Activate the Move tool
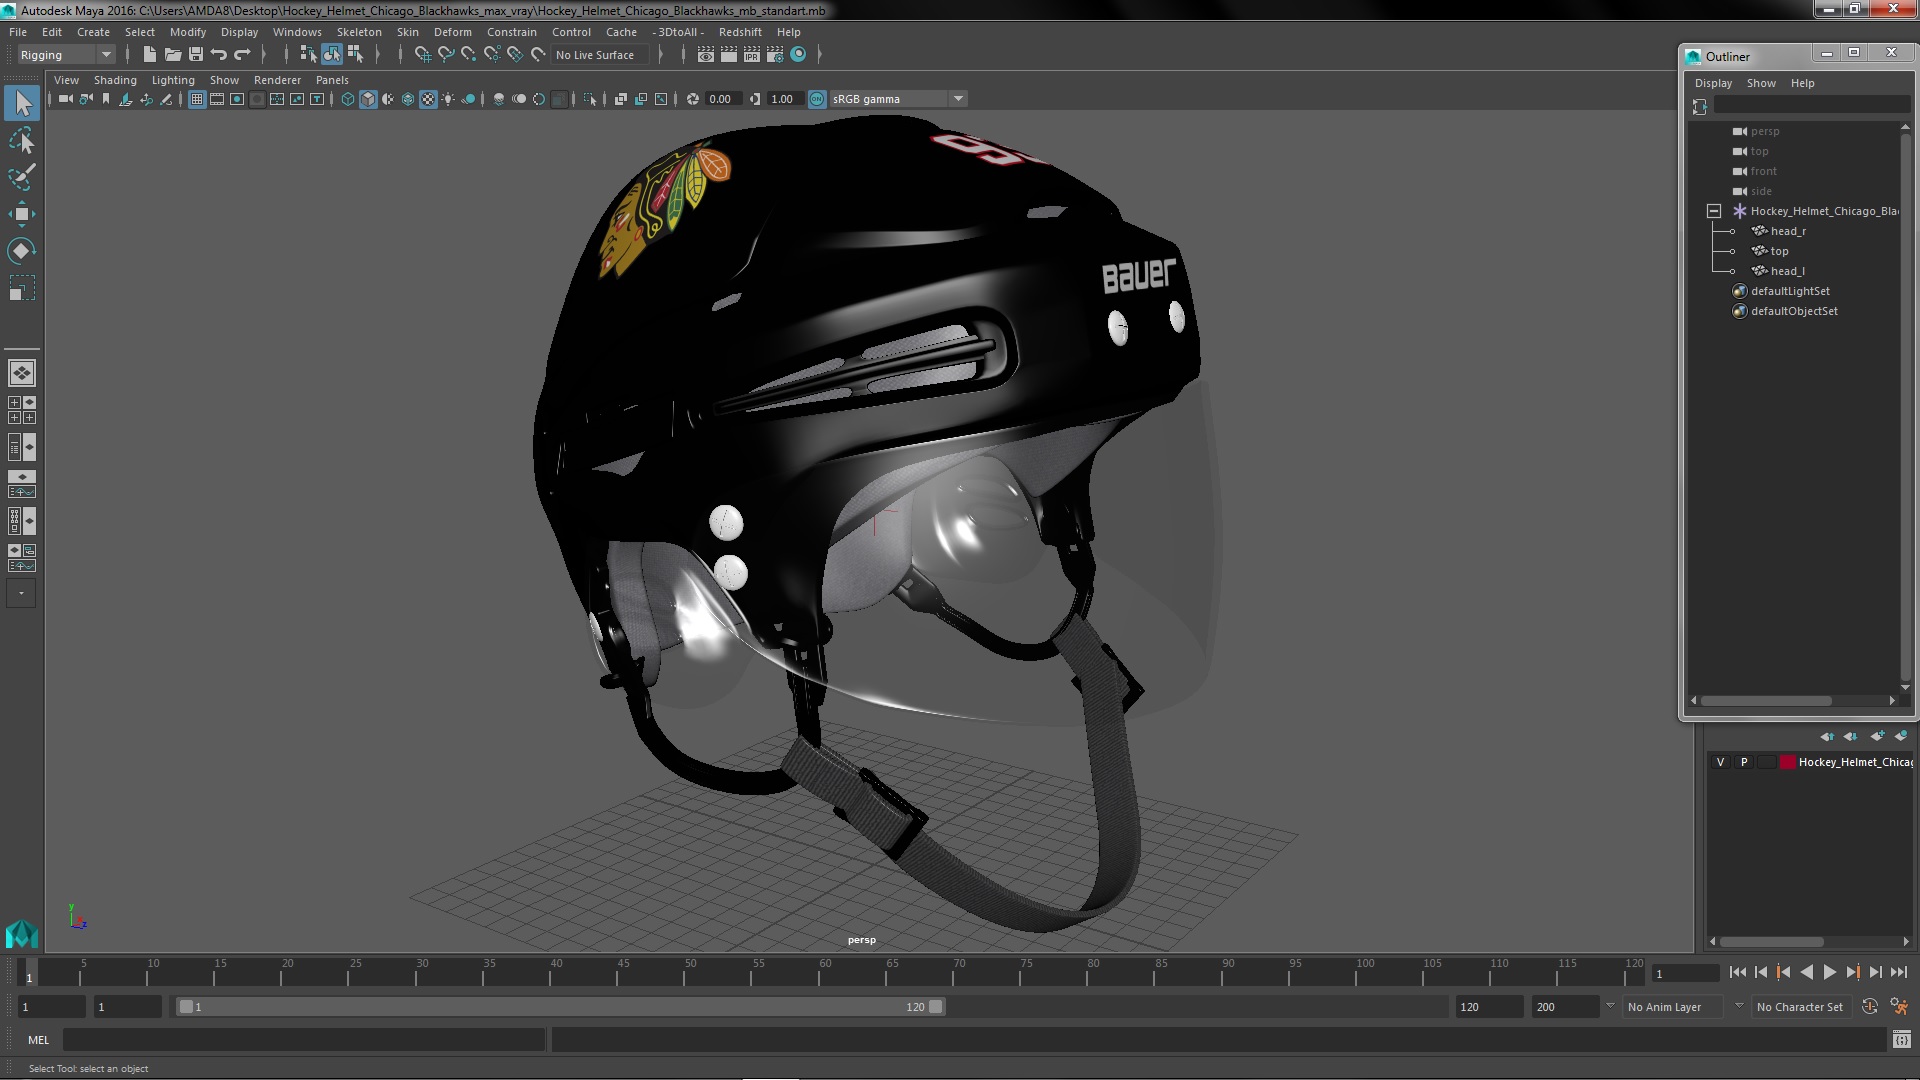The height and width of the screenshot is (1080, 1920). [22, 214]
